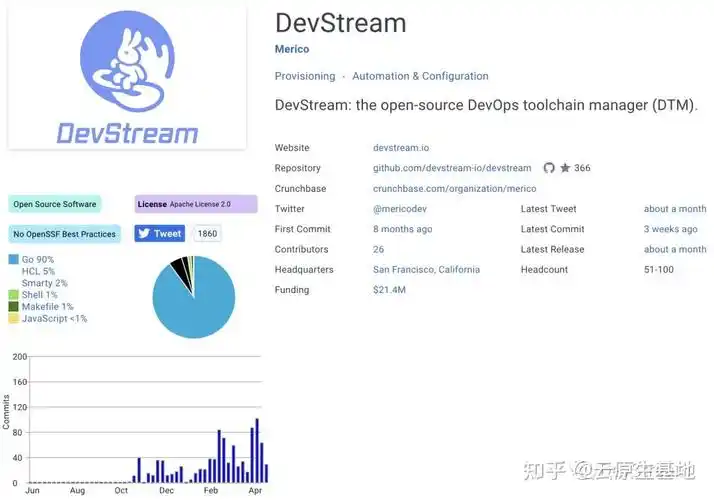Image resolution: width=714 pixels, height=500 pixels.
Task: Click the tweet count 1860
Action: (x=207, y=234)
